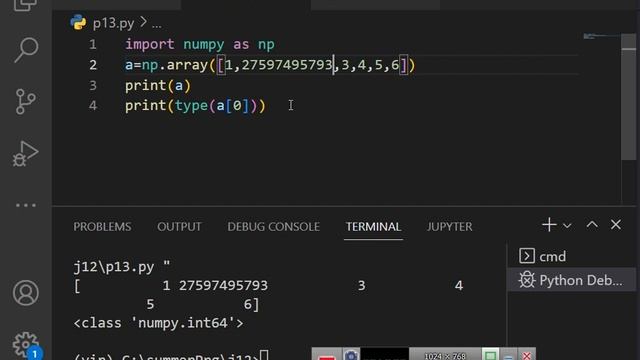Click line number 1 in gutter
Screen dimensions: 640x360
[x=93, y=44]
